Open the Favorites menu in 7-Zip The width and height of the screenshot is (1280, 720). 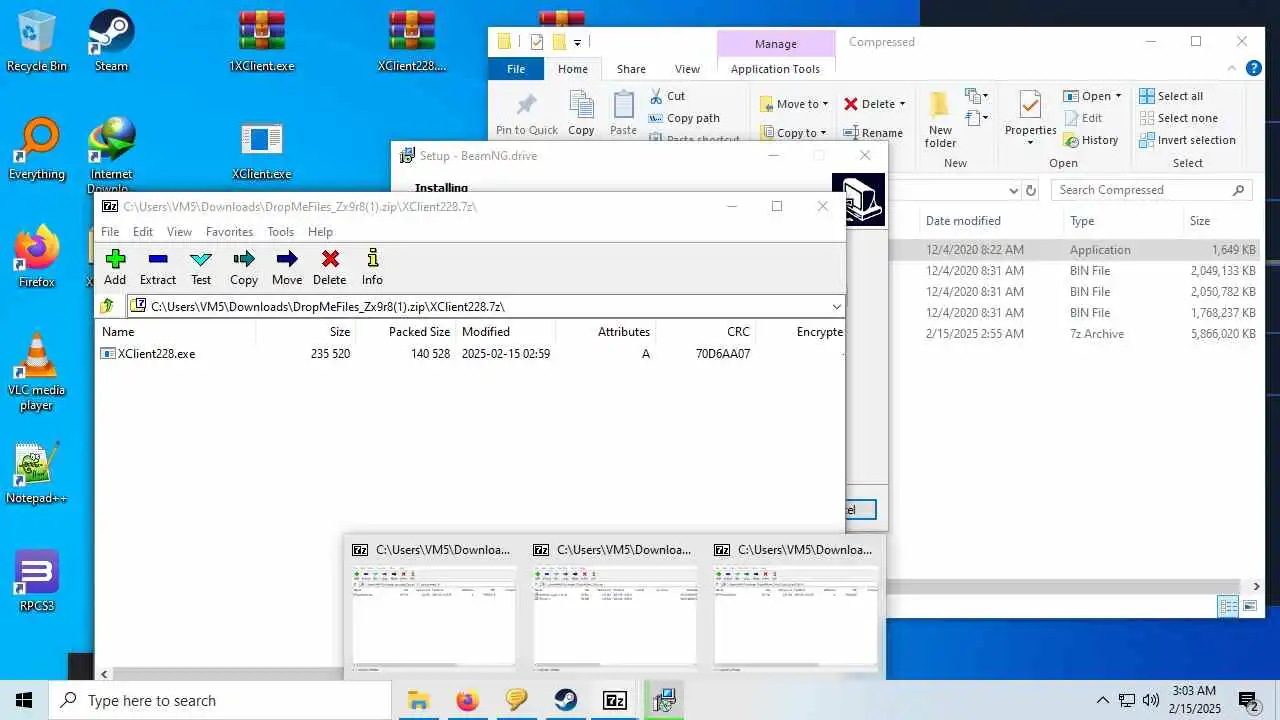click(x=229, y=232)
